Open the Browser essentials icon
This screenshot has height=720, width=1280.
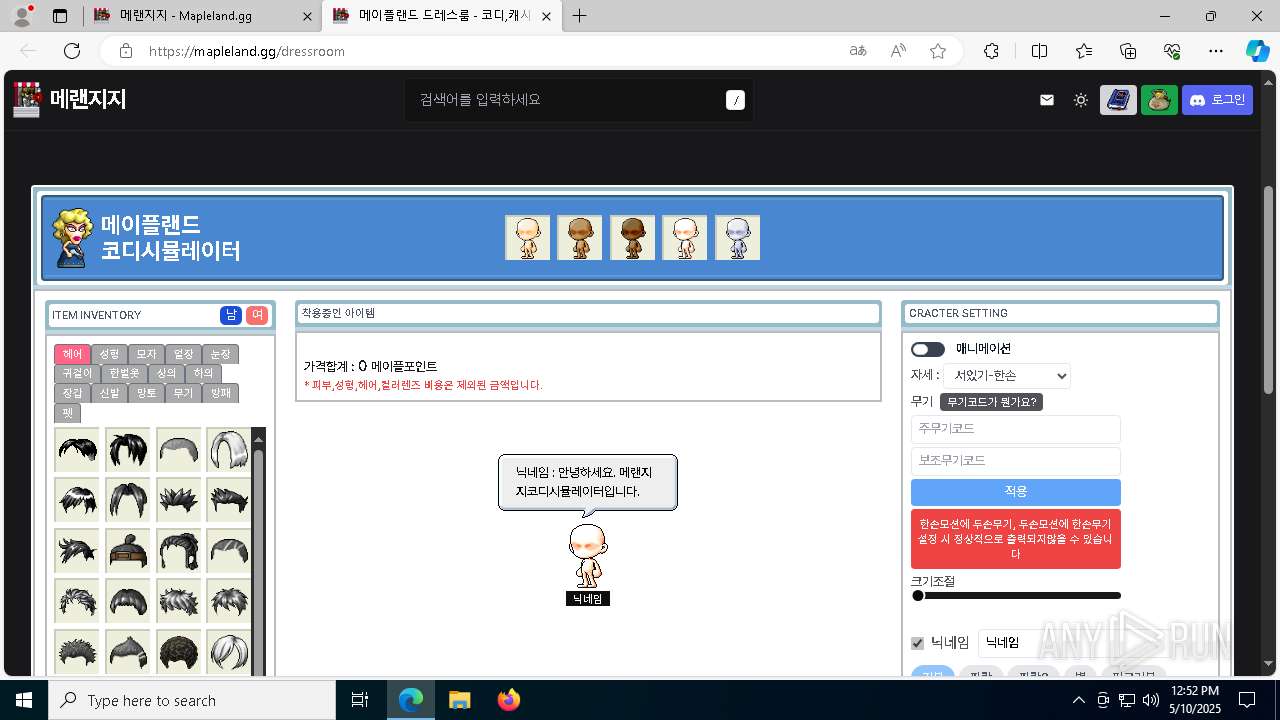point(1172,51)
